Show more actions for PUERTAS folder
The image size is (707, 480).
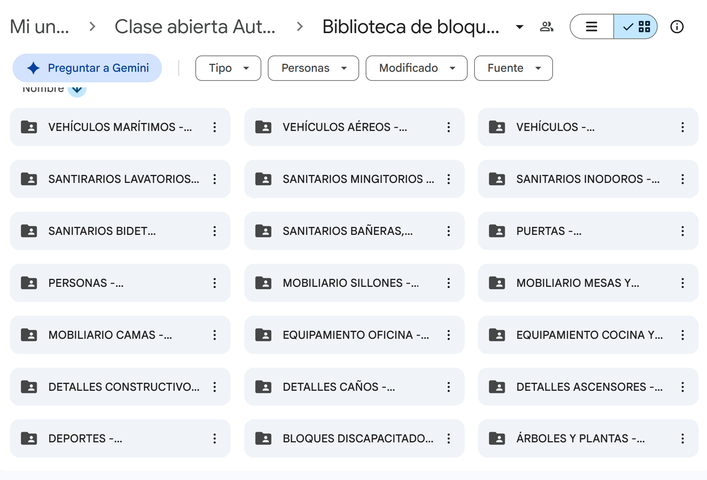click(683, 231)
